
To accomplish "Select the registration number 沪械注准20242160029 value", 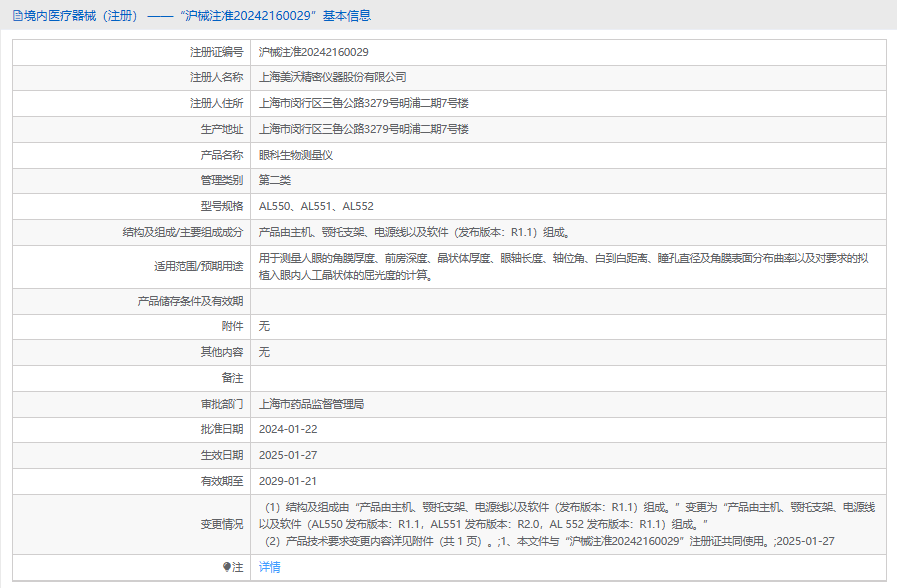I will click(314, 51).
